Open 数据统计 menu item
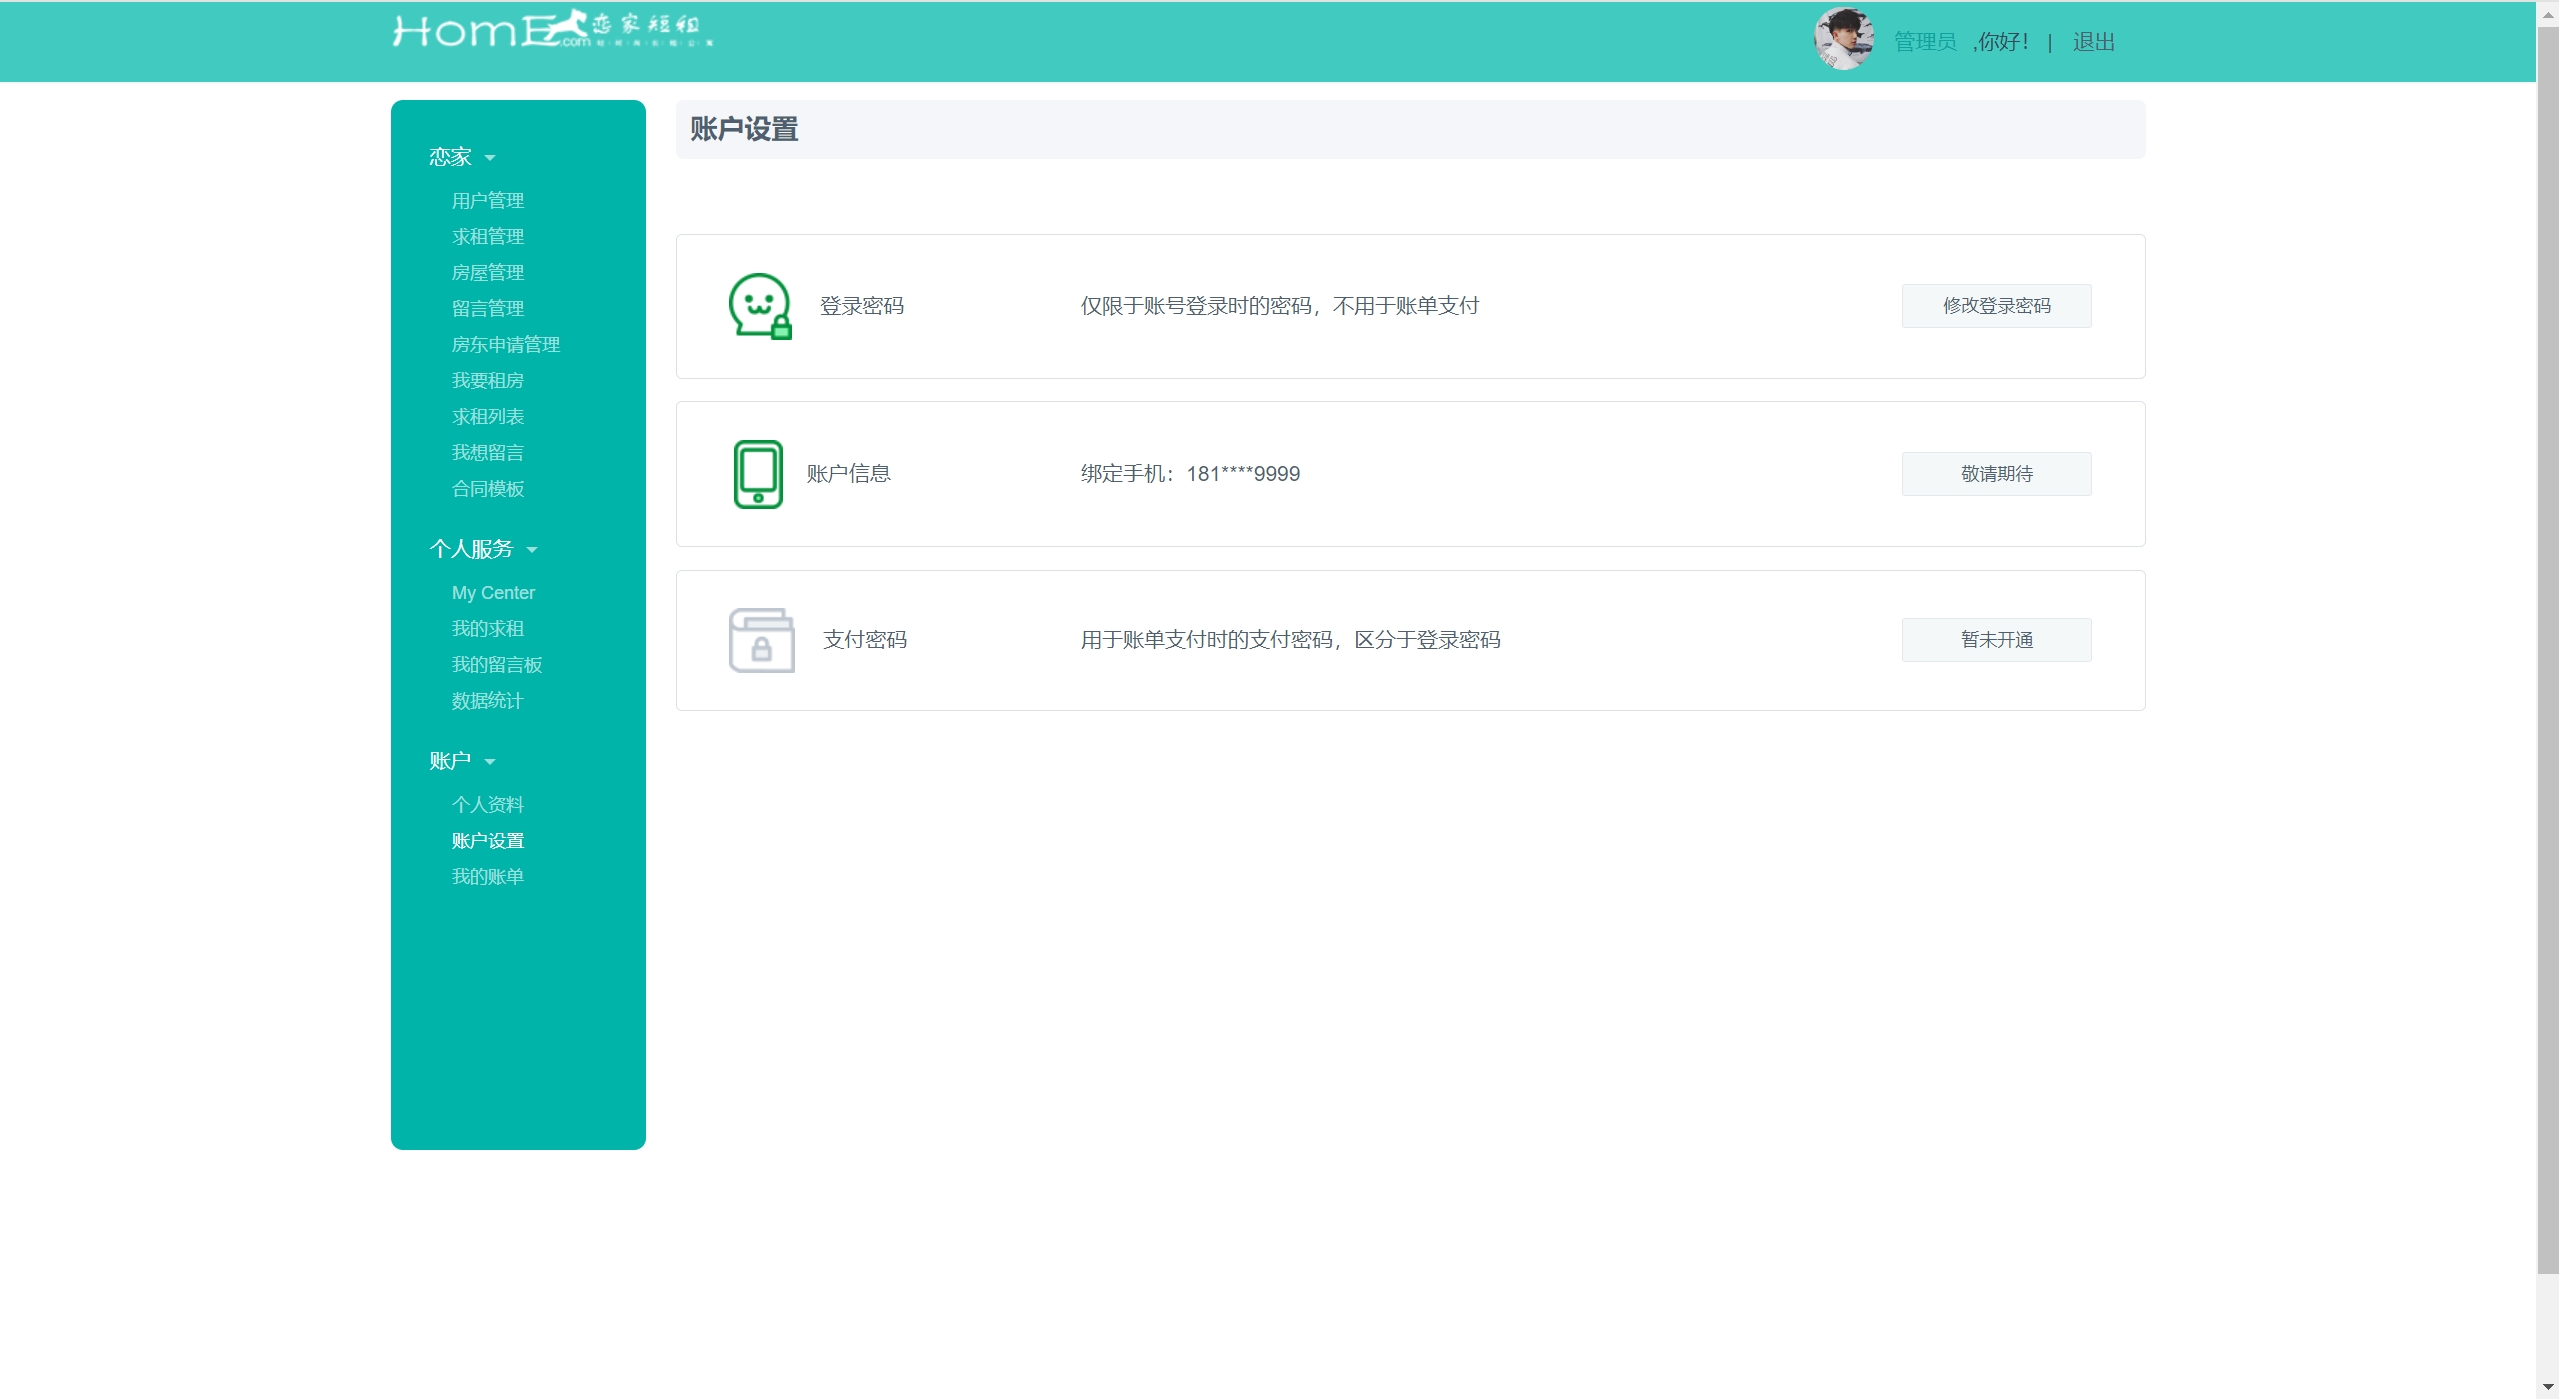 coord(487,701)
